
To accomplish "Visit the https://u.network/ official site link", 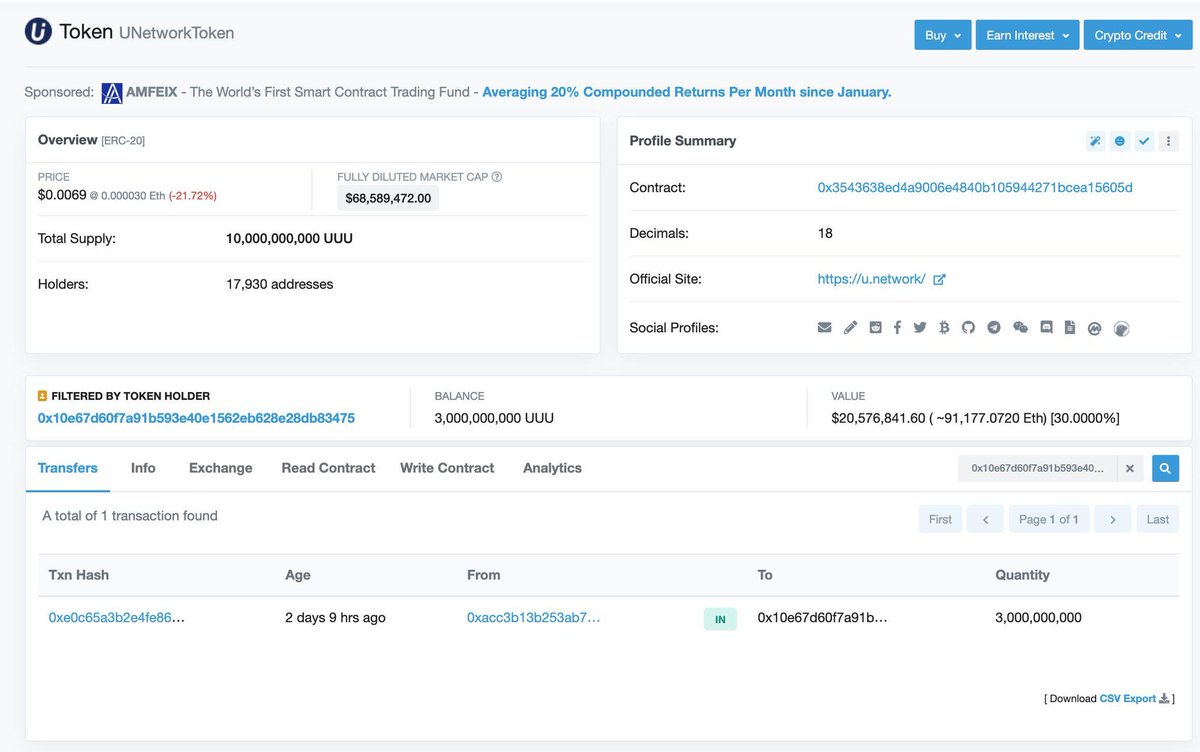I will coord(872,280).
